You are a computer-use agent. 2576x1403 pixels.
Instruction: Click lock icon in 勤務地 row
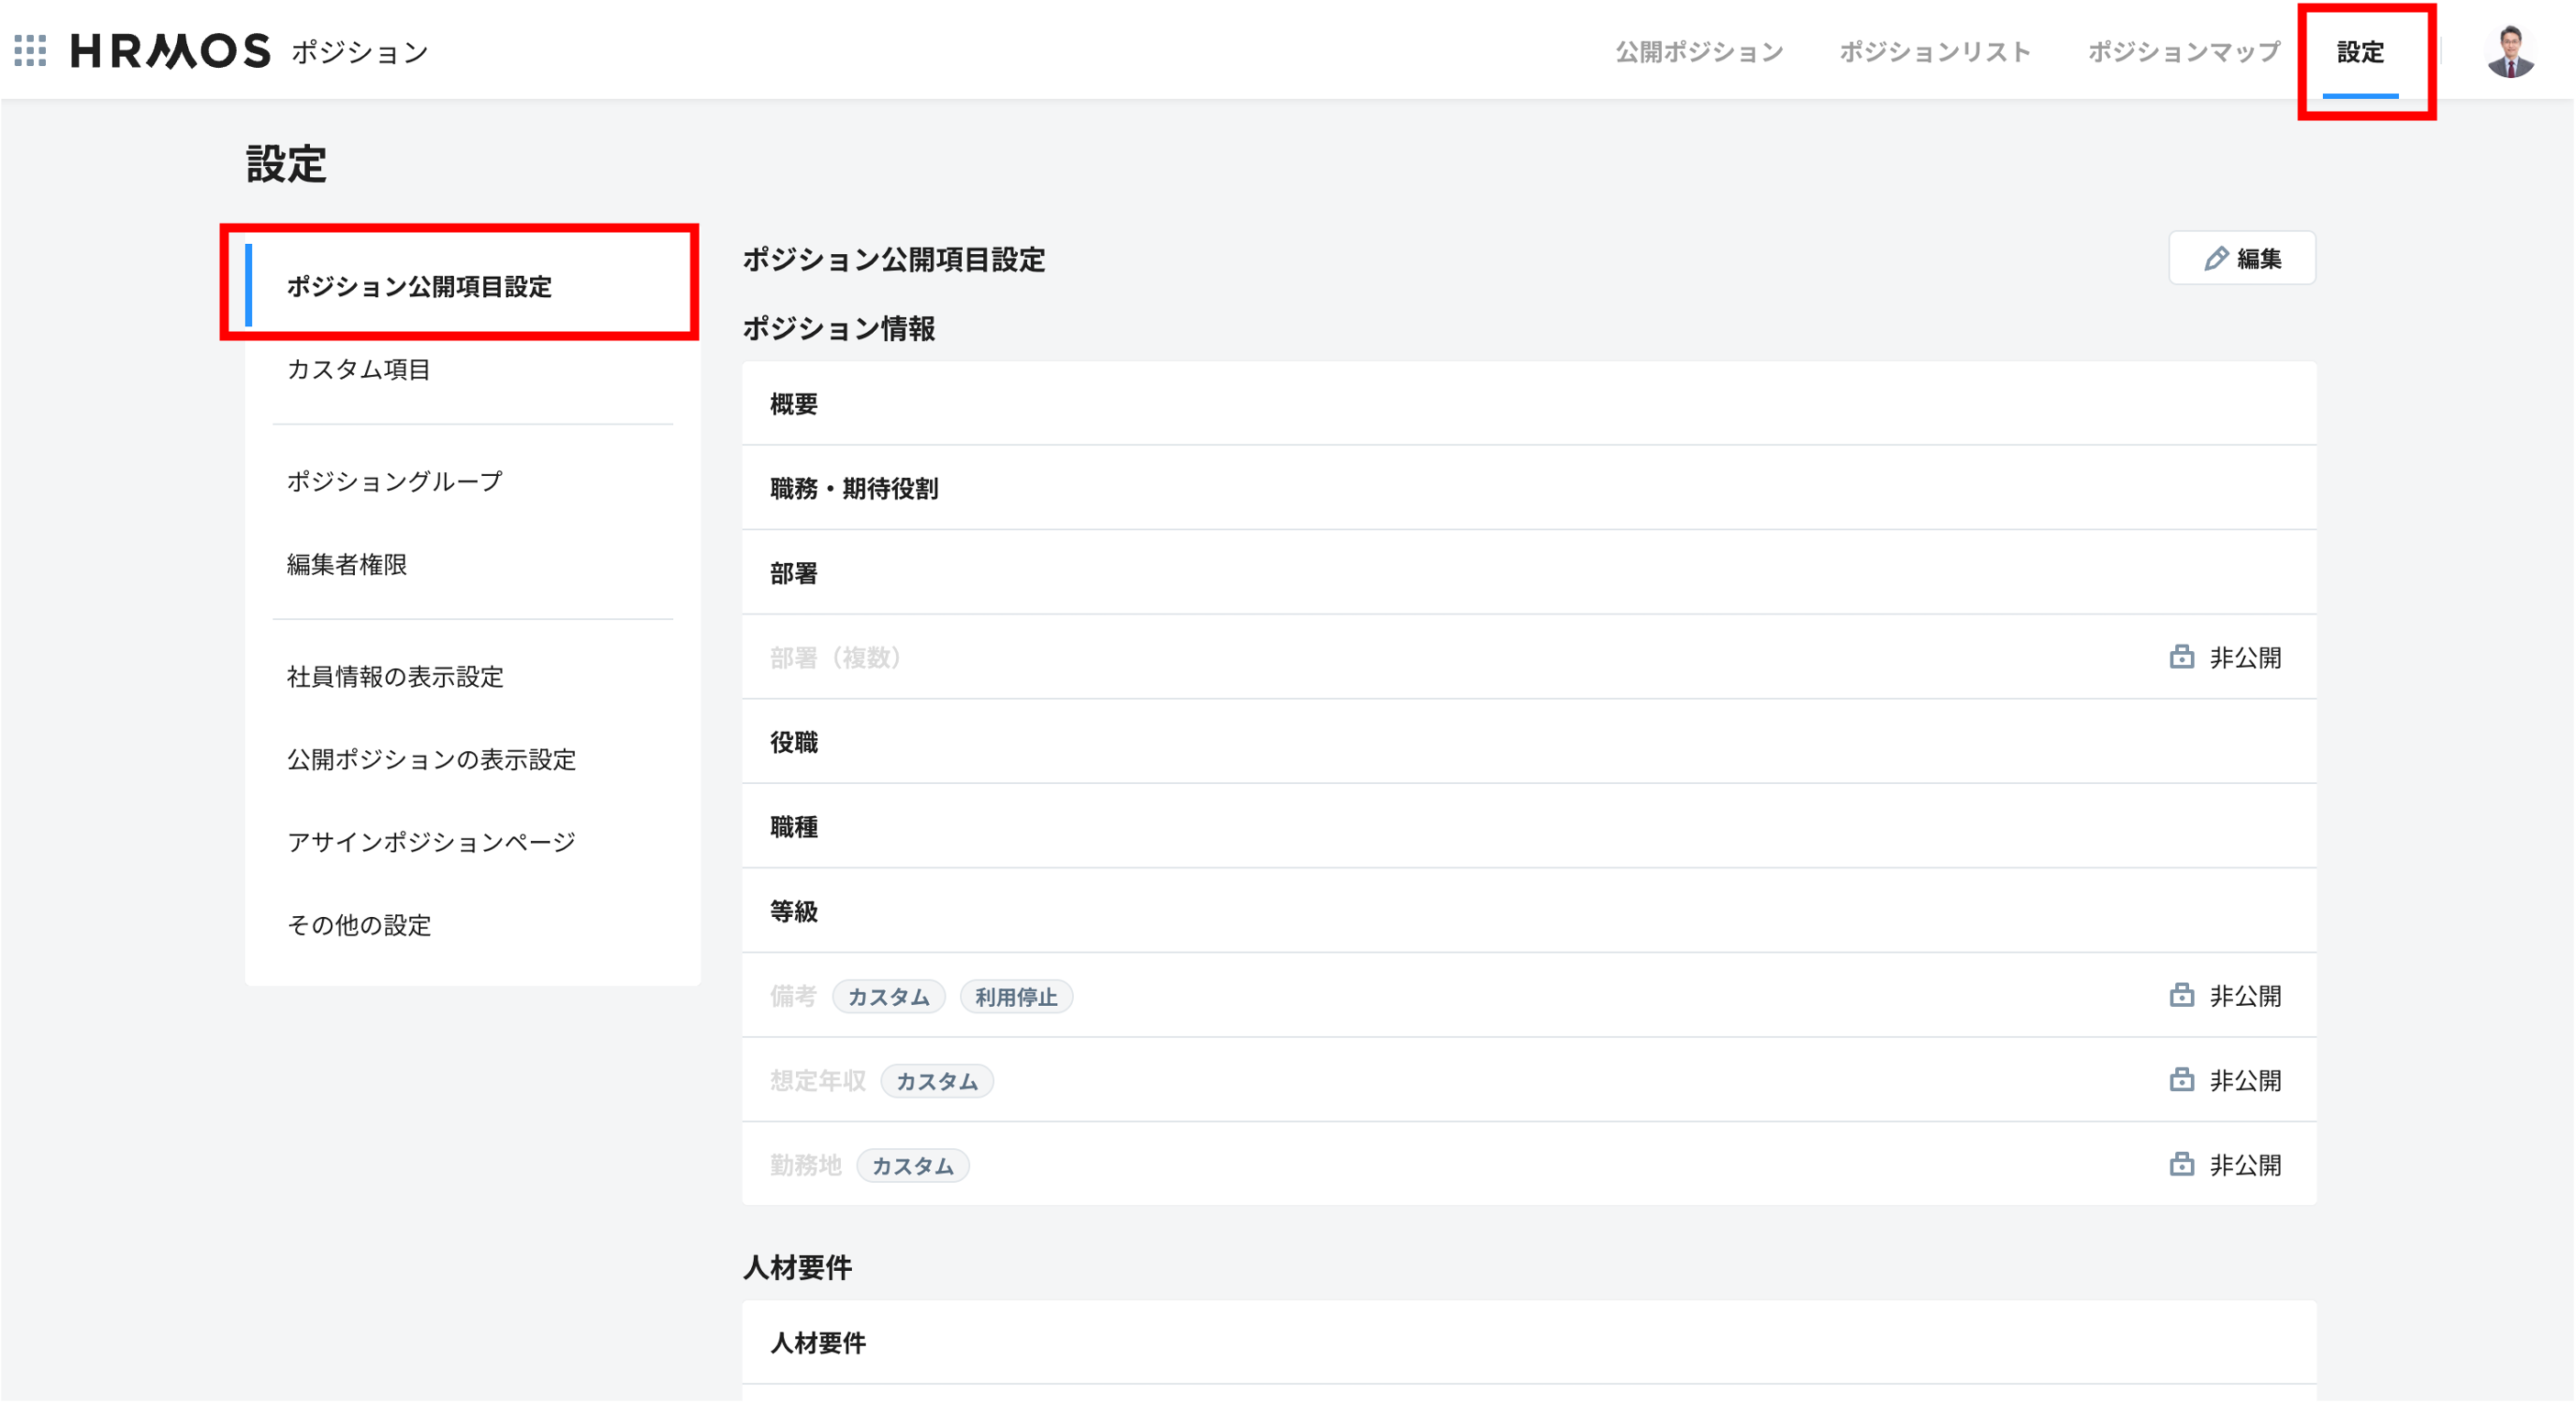2181,1164
